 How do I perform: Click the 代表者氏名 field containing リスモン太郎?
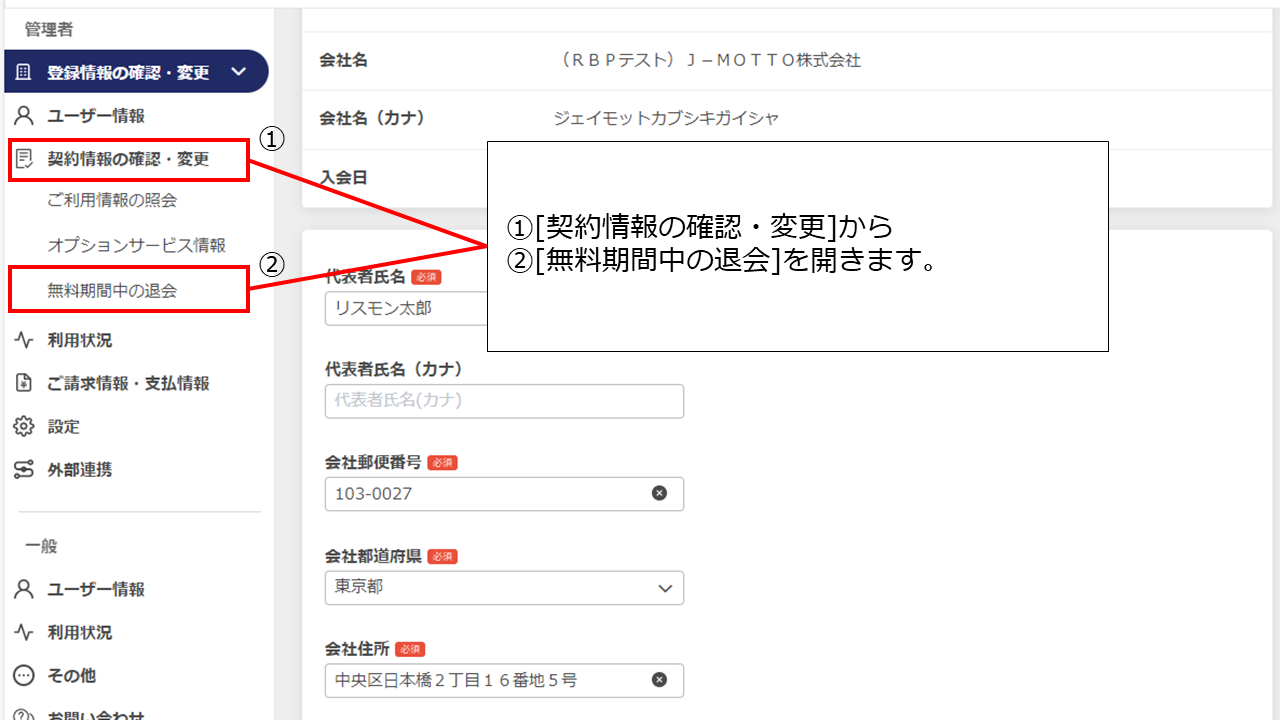click(406, 308)
